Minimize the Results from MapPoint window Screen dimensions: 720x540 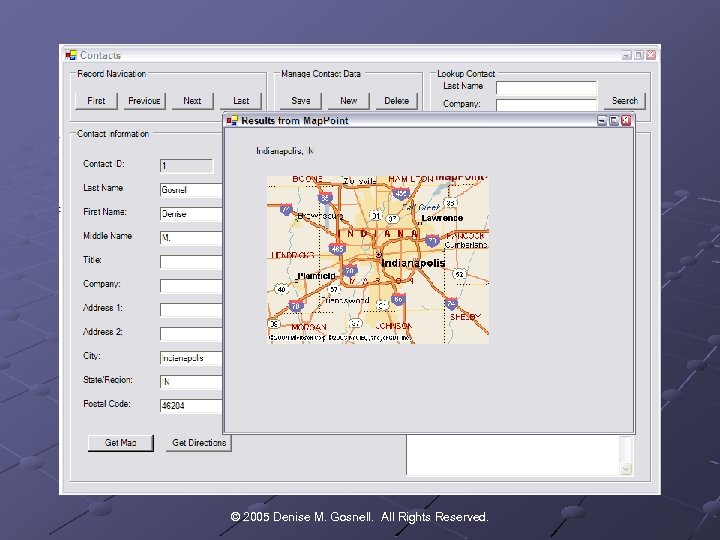pyautogui.click(x=602, y=121)
